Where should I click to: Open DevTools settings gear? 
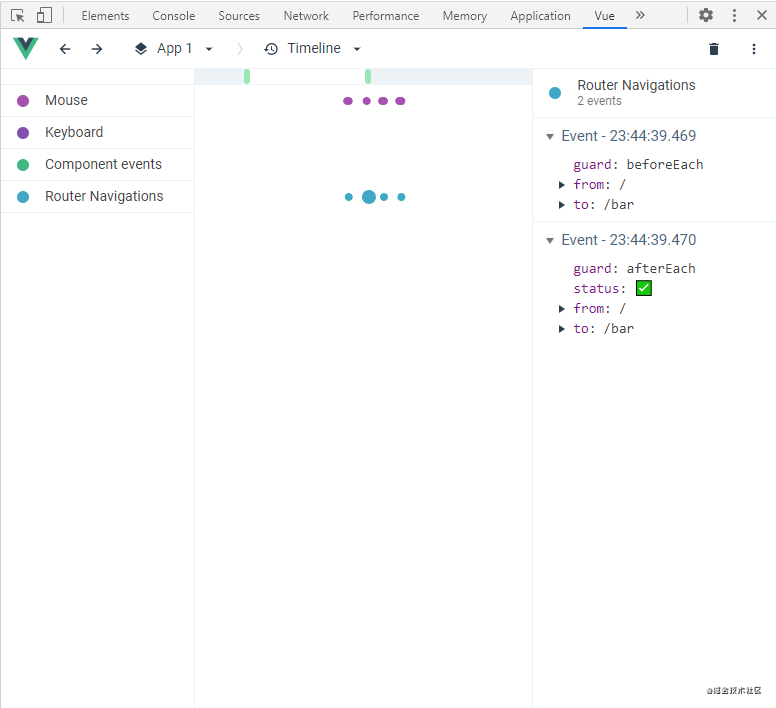point(706,15)
